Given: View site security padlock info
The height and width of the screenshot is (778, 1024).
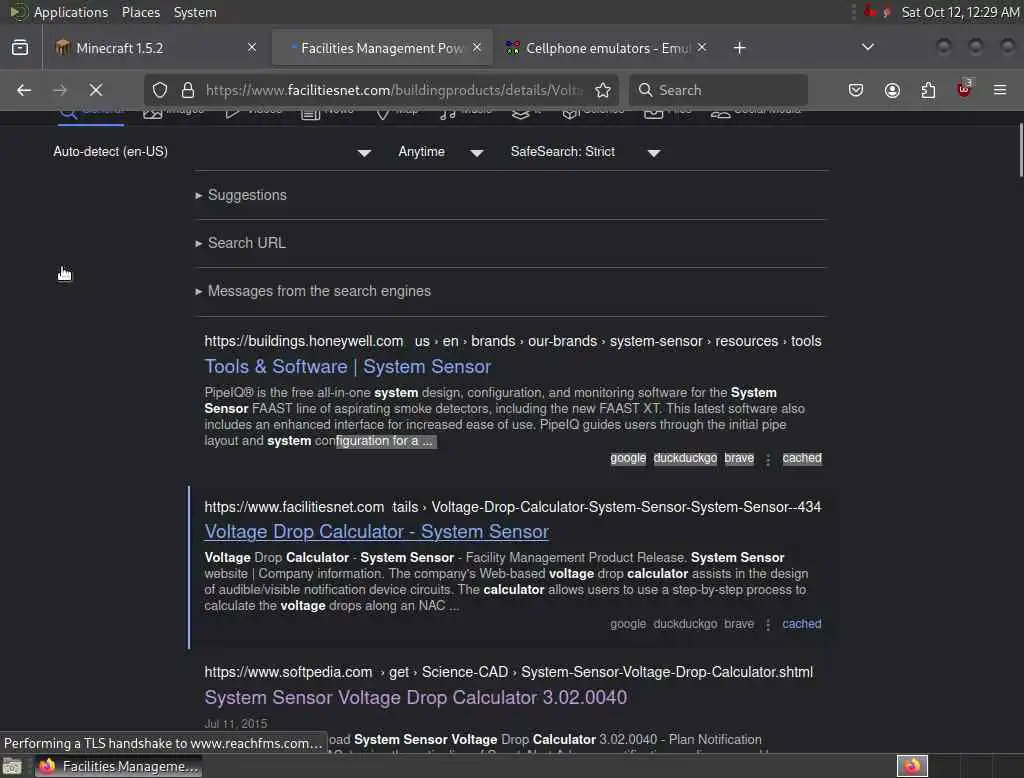Looking at the screenshot, I should point(188,90).
